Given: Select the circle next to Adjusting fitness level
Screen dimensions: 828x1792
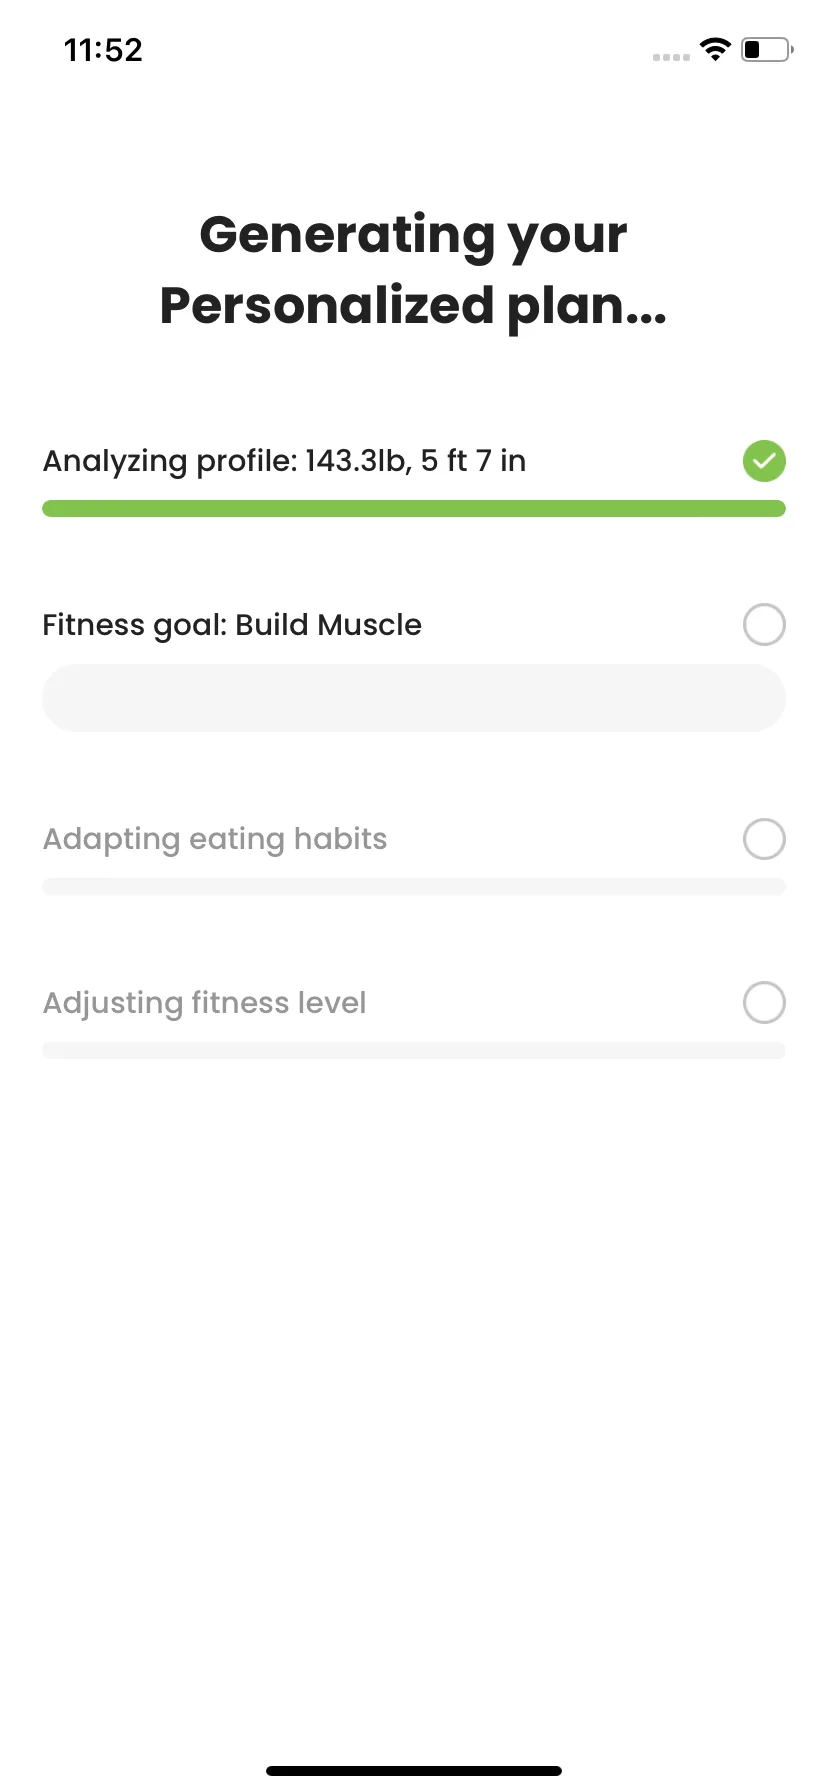Looking at the screenshot, I should coord(764,1003).
